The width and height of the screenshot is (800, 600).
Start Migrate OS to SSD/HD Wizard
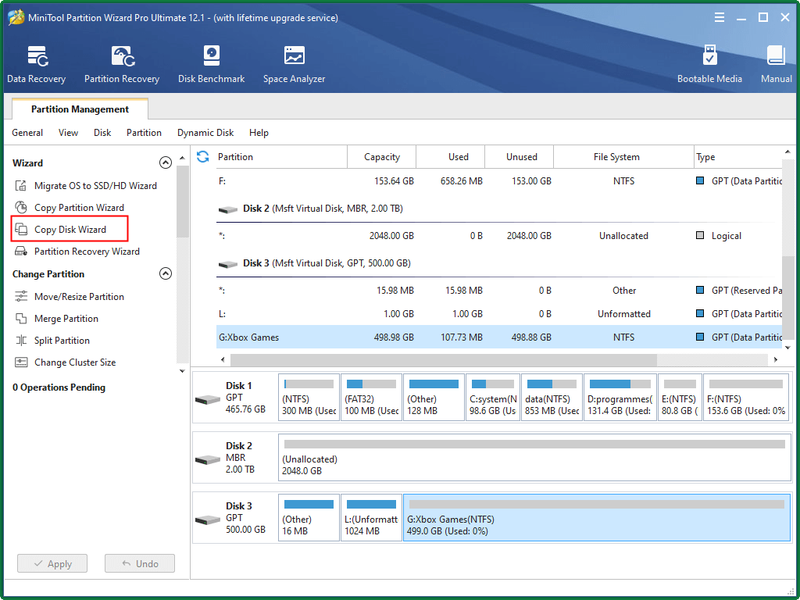86,186
